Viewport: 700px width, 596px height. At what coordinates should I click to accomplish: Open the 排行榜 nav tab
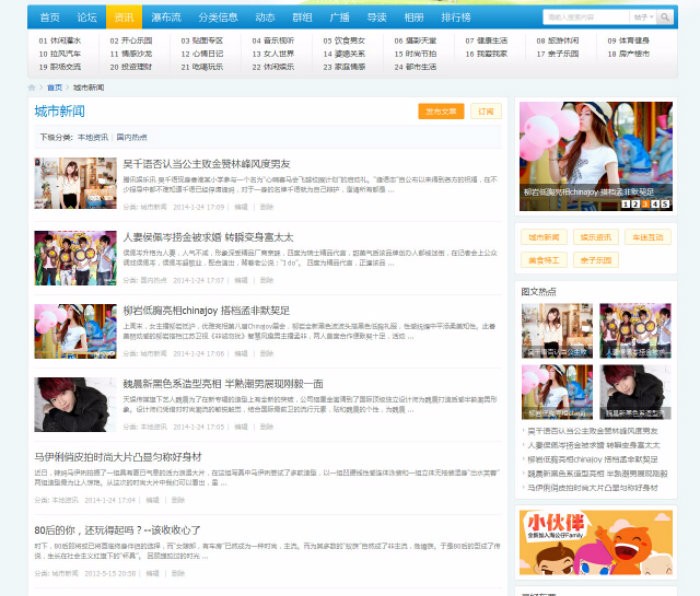point(456,17)
